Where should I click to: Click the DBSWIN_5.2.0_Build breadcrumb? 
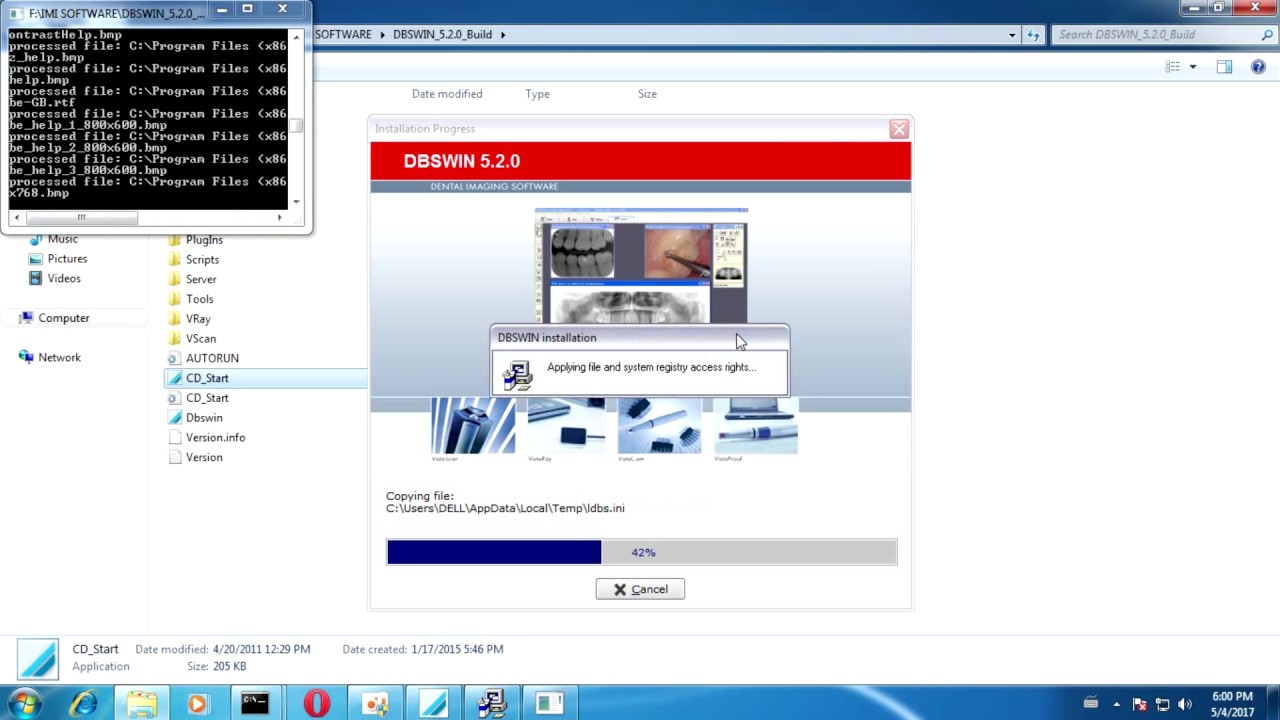pos(442,34)
